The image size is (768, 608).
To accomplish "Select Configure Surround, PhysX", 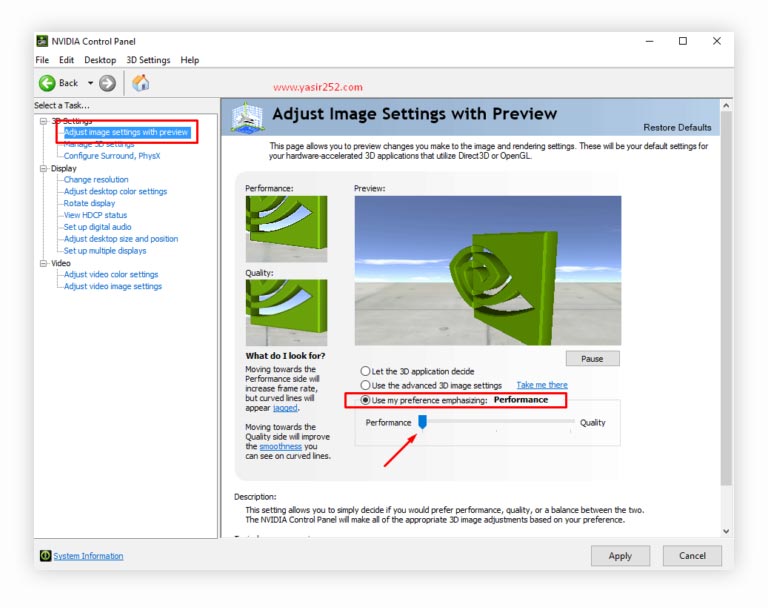I will (112, 156).
